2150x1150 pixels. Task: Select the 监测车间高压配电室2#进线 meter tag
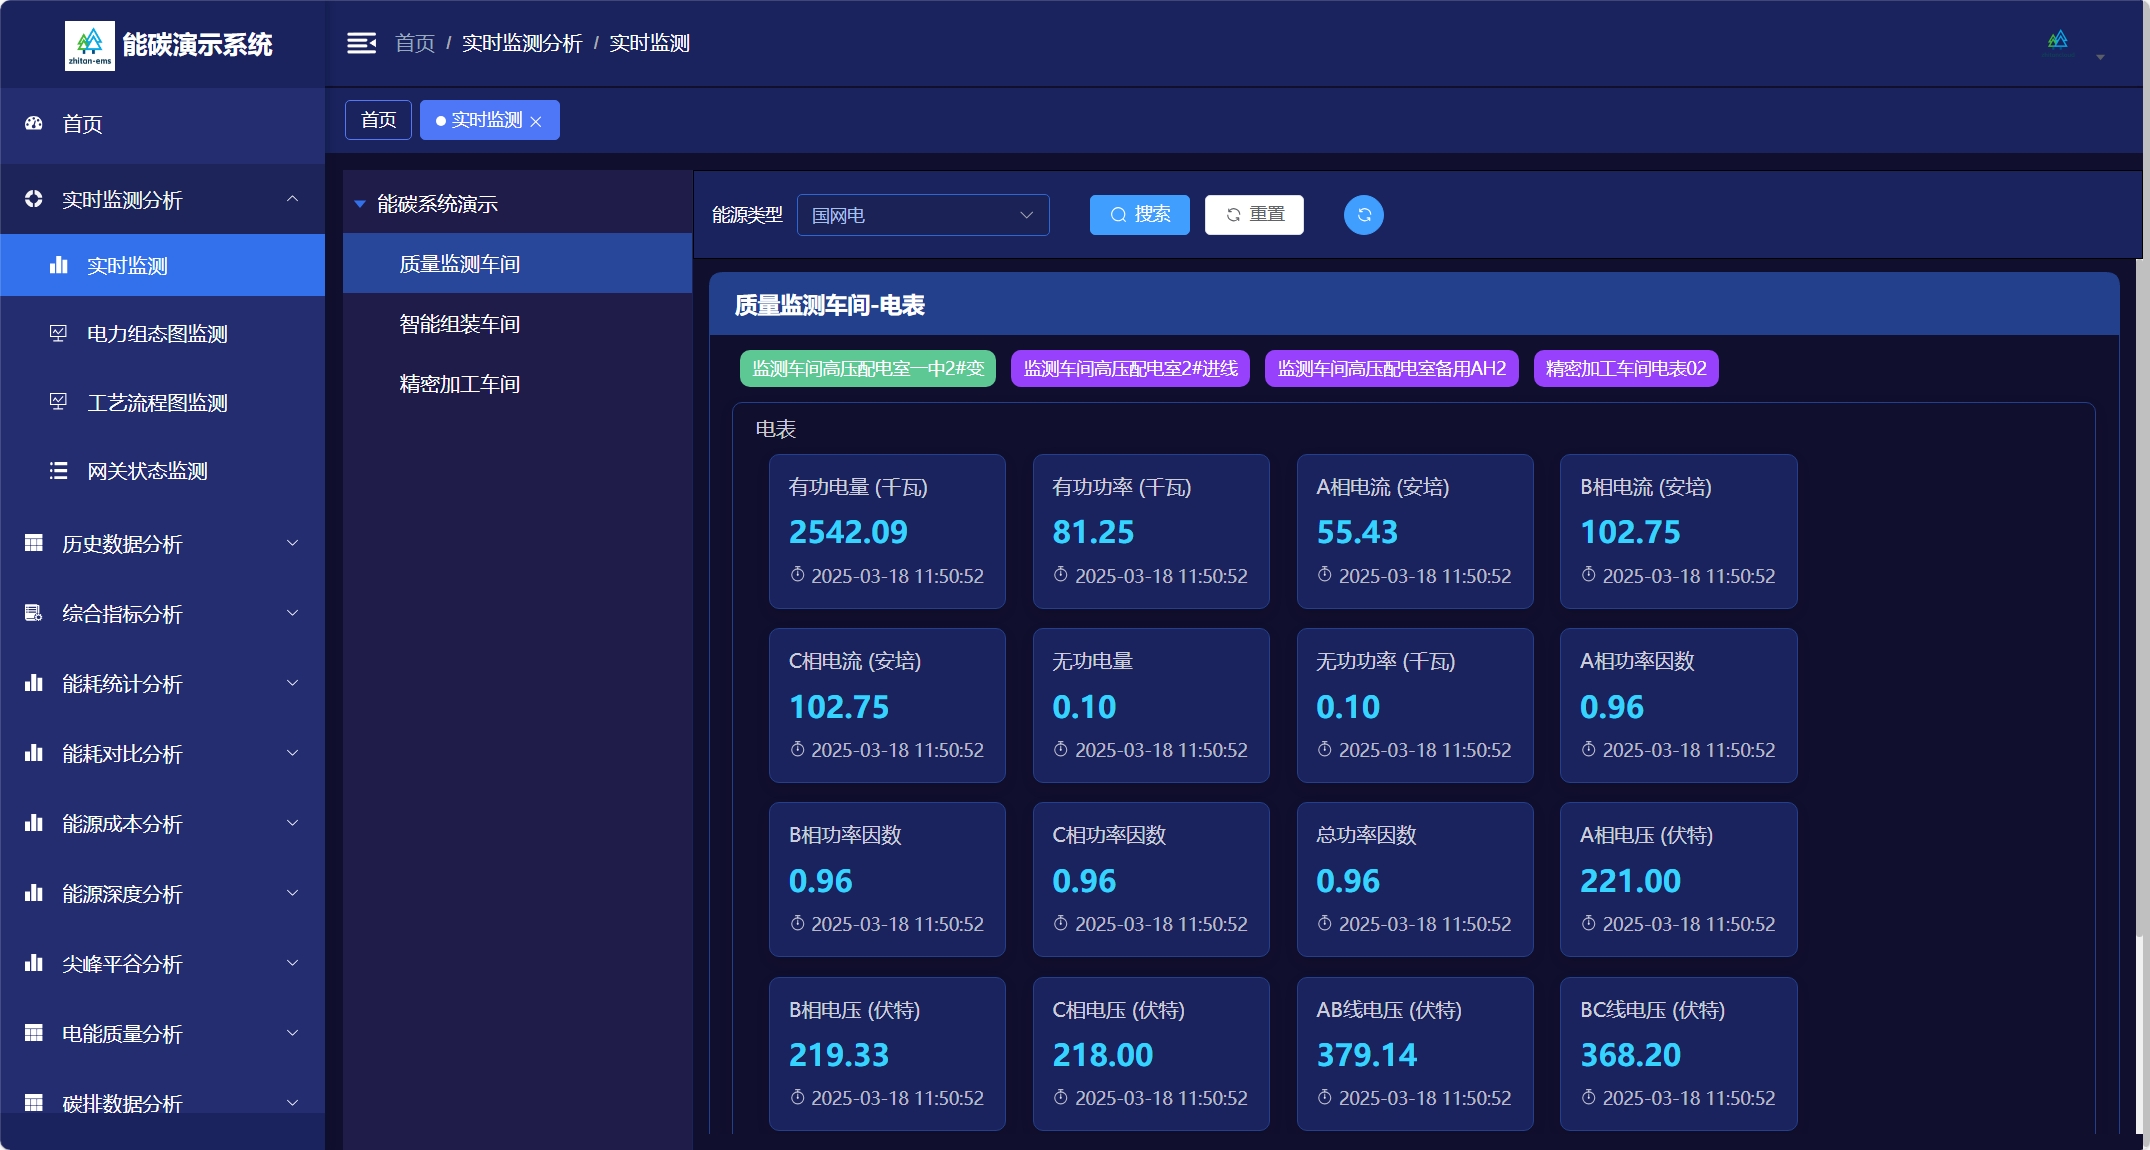pyautogui.click(x=1130, y=368)
